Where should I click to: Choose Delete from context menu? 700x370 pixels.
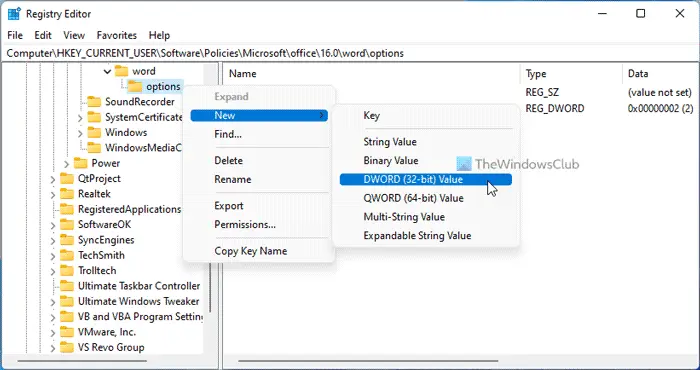[x=259, y=161]
